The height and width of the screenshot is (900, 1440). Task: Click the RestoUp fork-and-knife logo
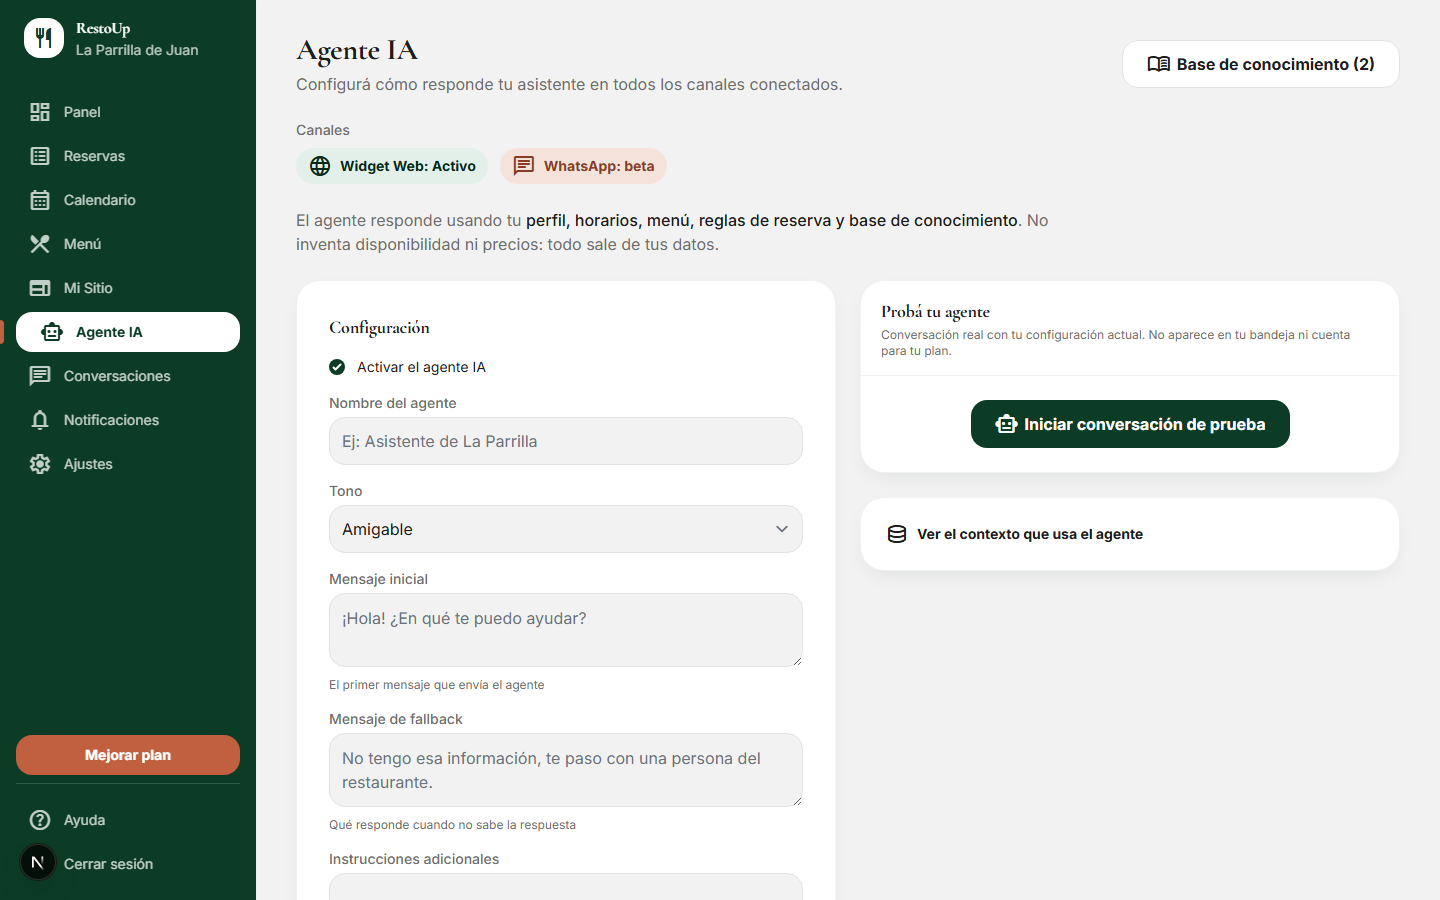click(44, 38)
